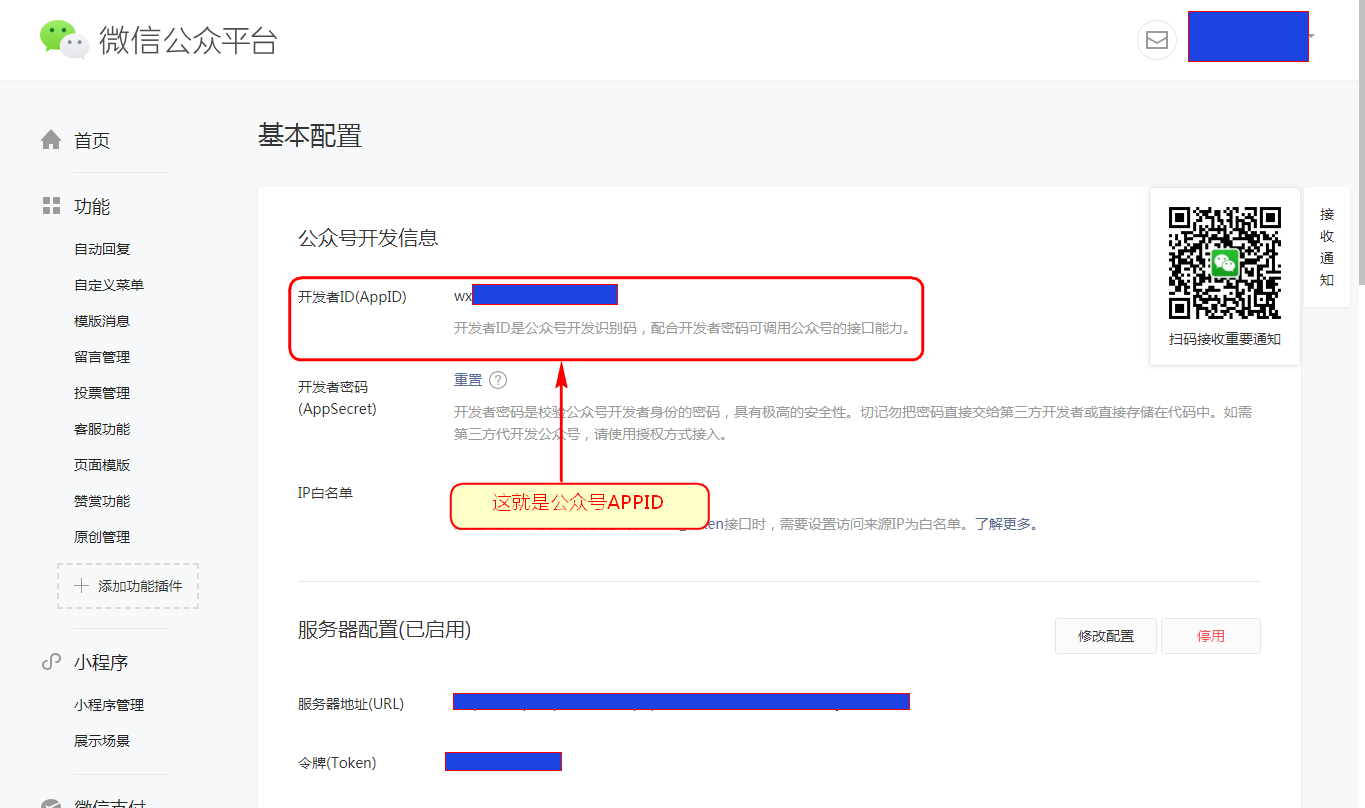The height and width of the screenshot is (808, 1365).
Task: Click 接收通知 side tab
Action: point(1327,247)
